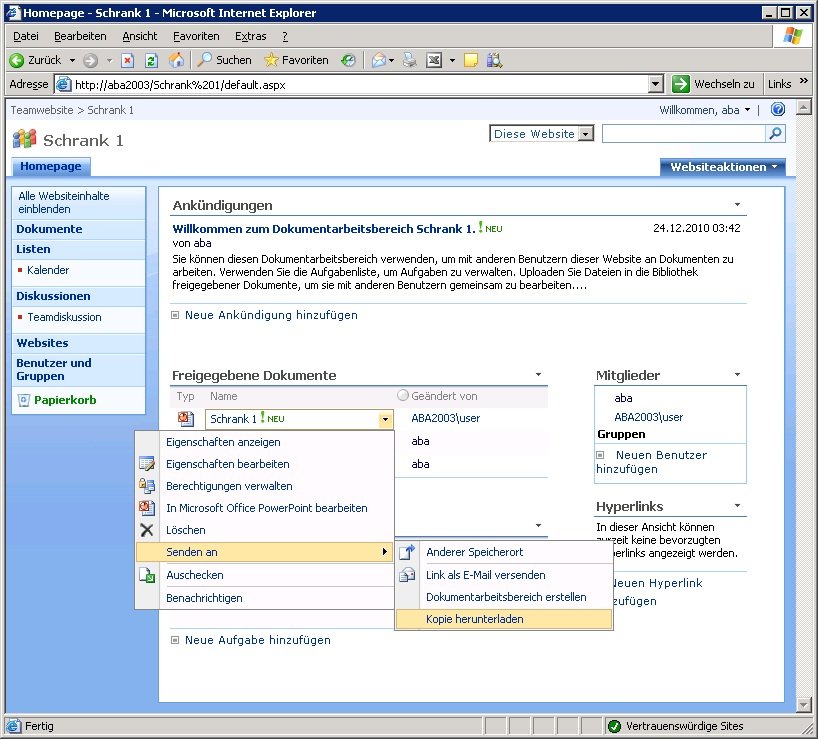818x739 pixels.
Task: Click the Internet Explorer page icon in address bar
Action: pos(63,84)
